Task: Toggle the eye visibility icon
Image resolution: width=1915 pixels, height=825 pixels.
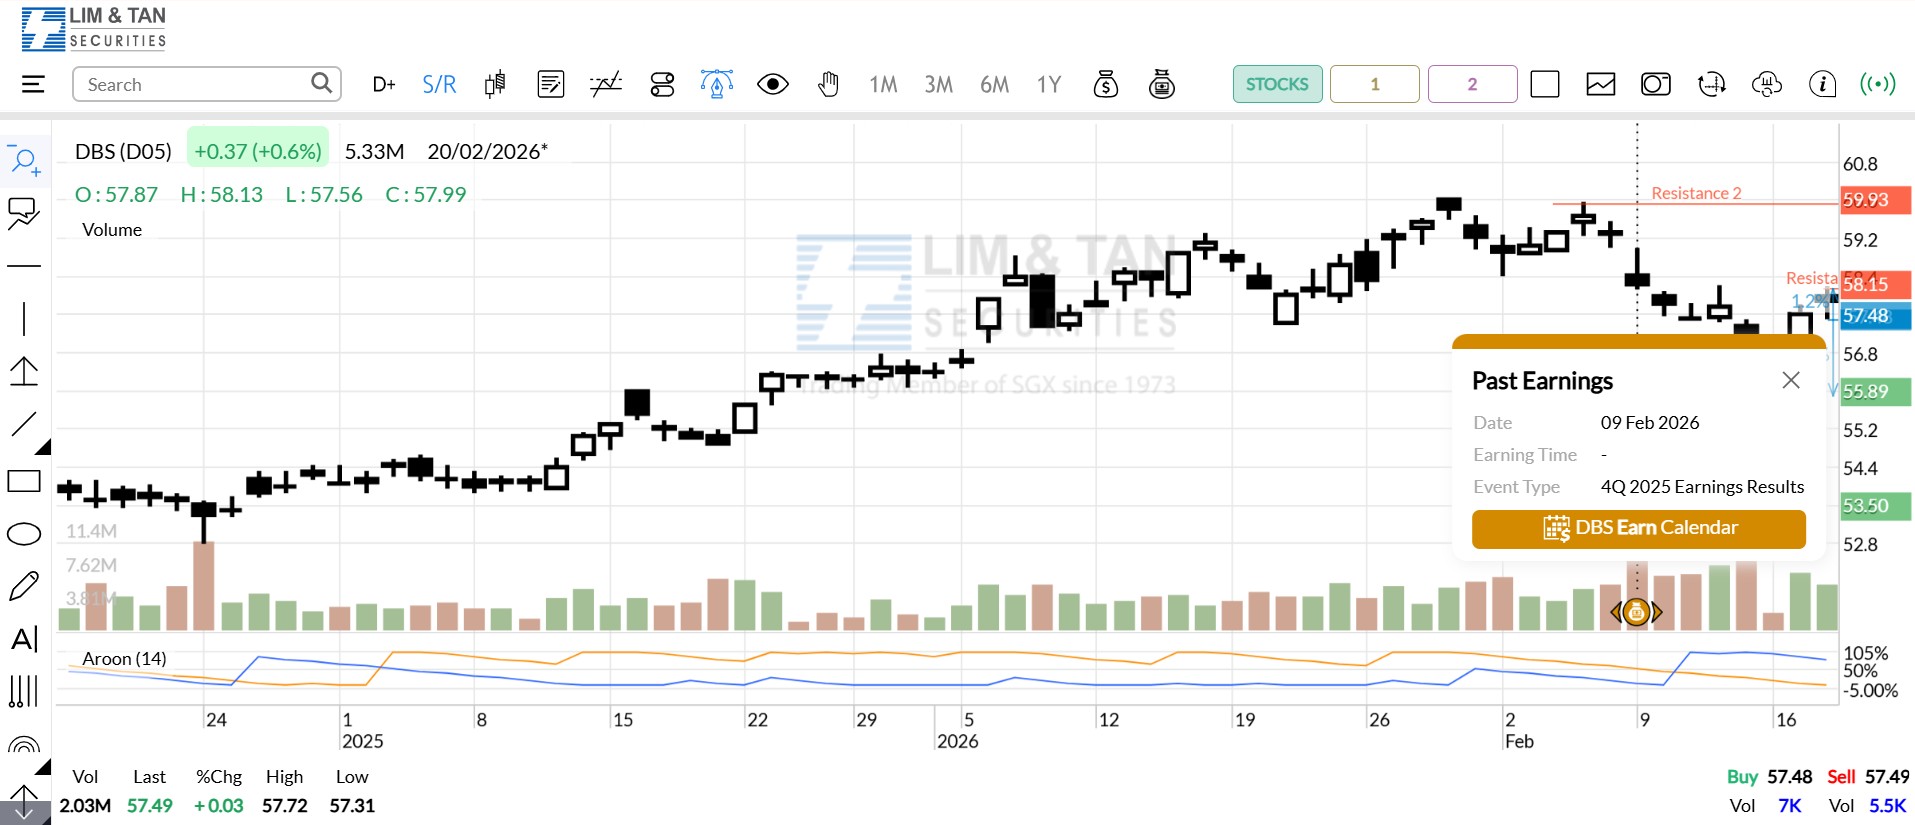Action: coord(772,84)
